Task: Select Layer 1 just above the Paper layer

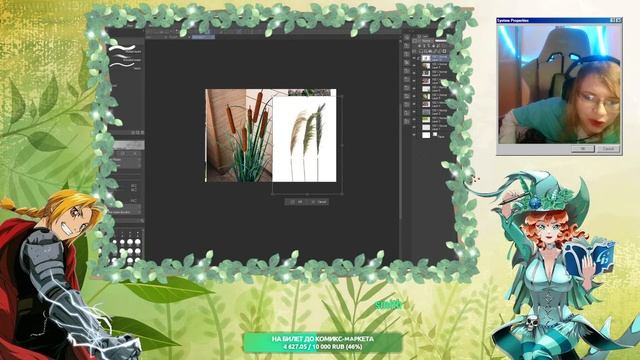Action: click(434, 127)
